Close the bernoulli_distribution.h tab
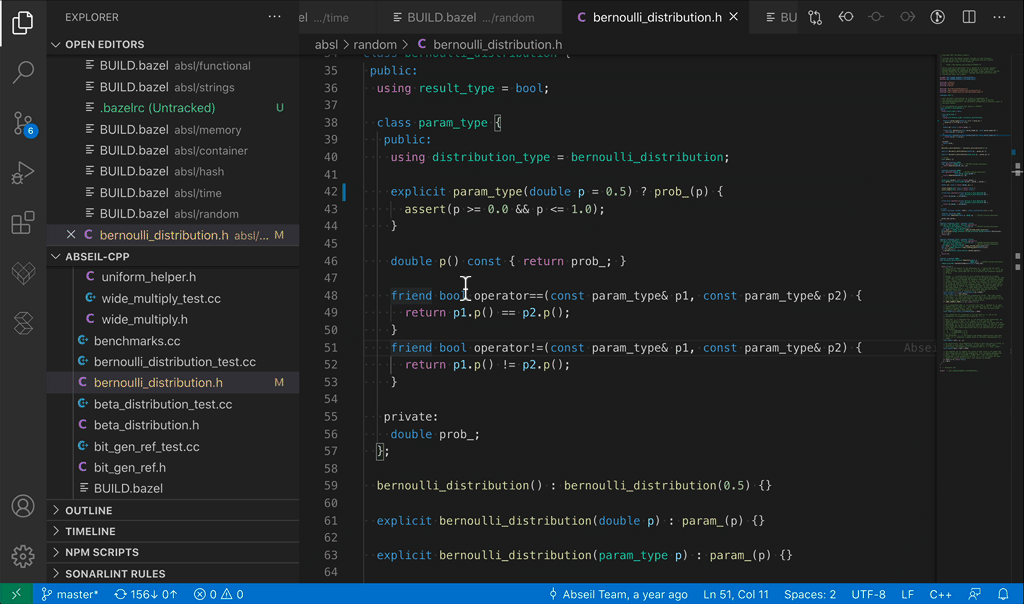1024x604 pixels. (x=734, y=17)
